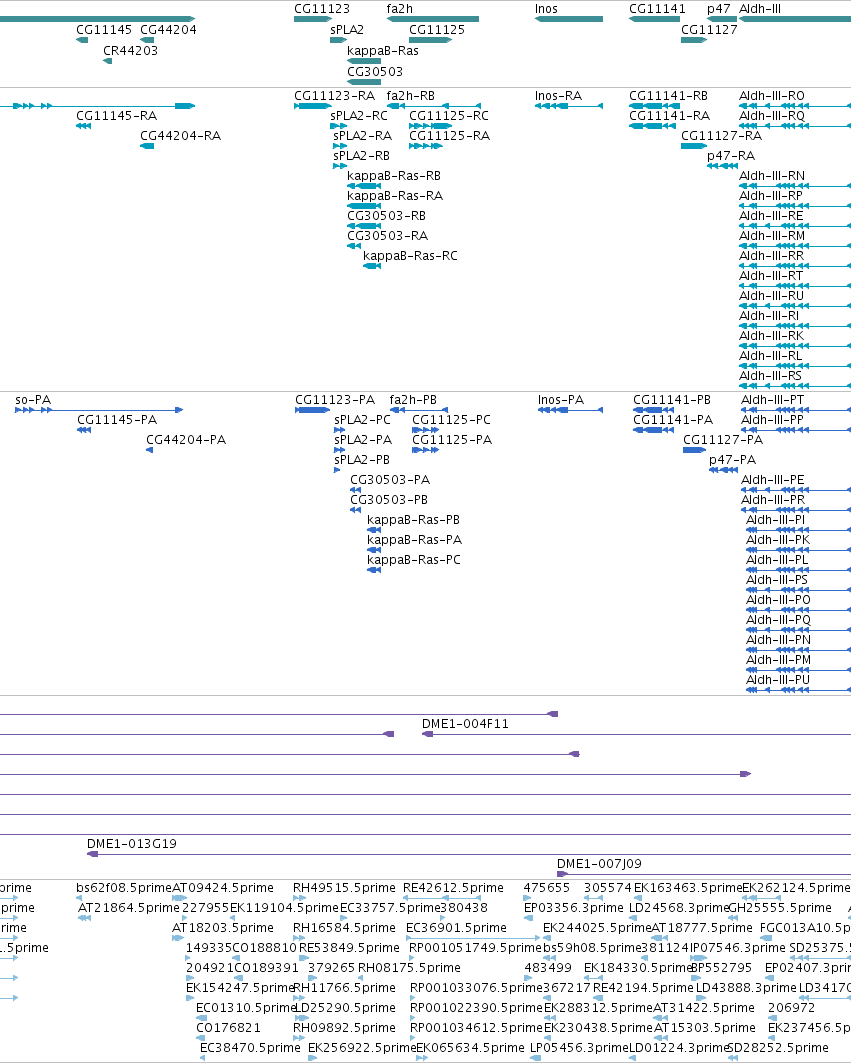The height and width of the screenshot is (1063, 851).
Task: Open EST RE42612.5prime
Action: pyautogui.click(x=453, y=888)
